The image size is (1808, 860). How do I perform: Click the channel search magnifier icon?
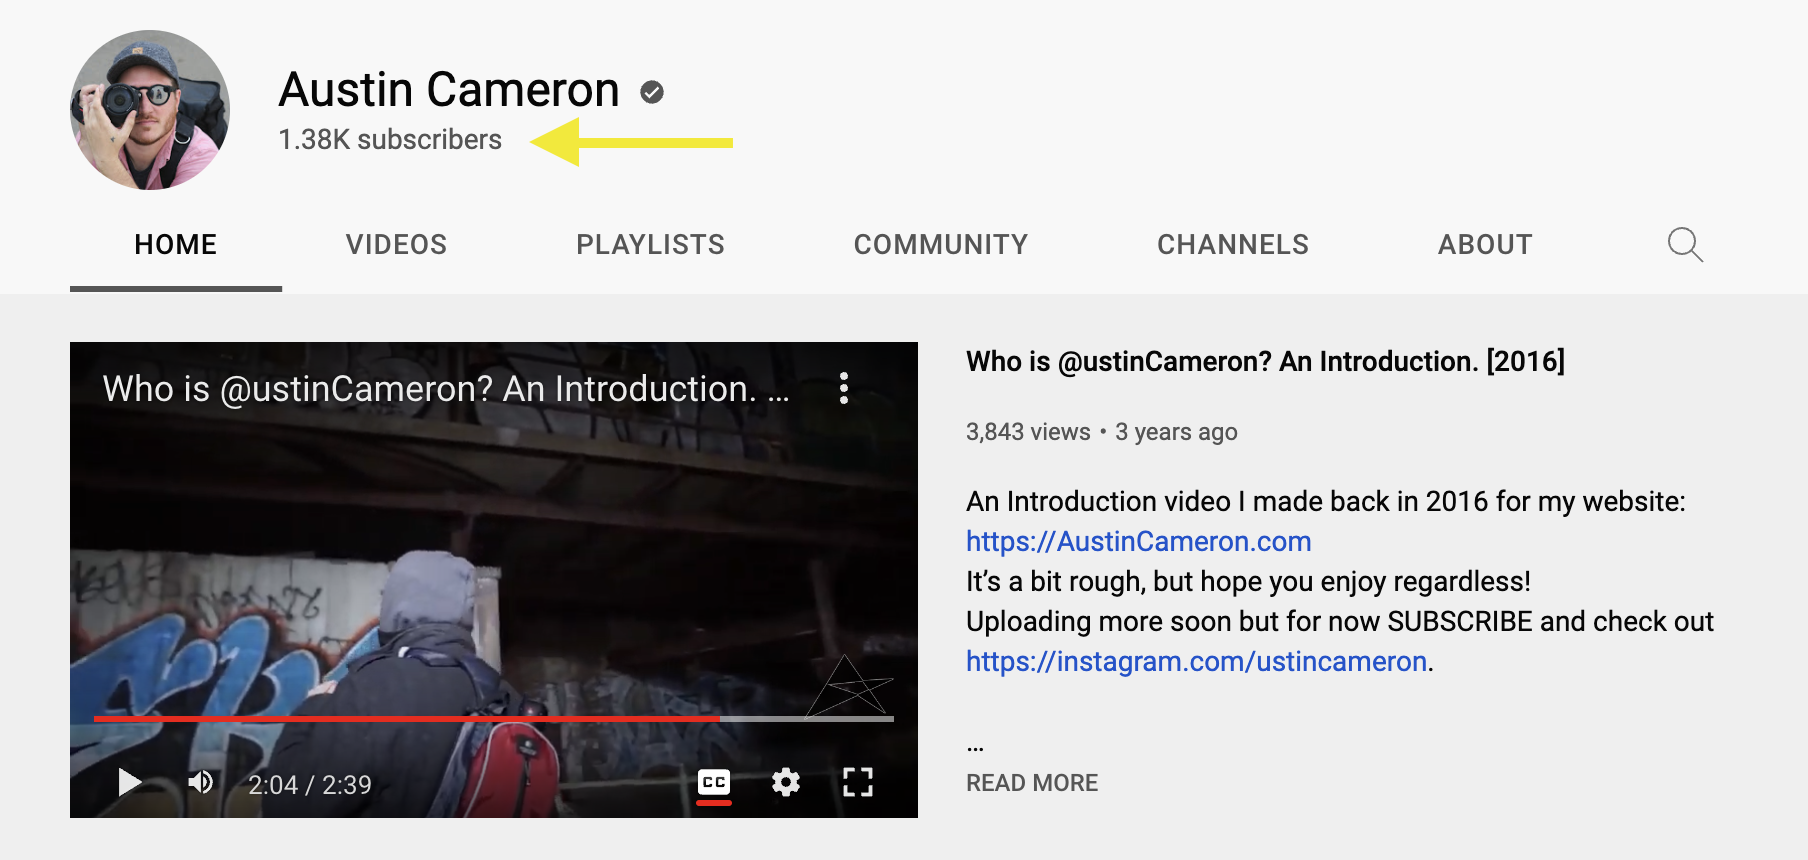point(1685,244)
